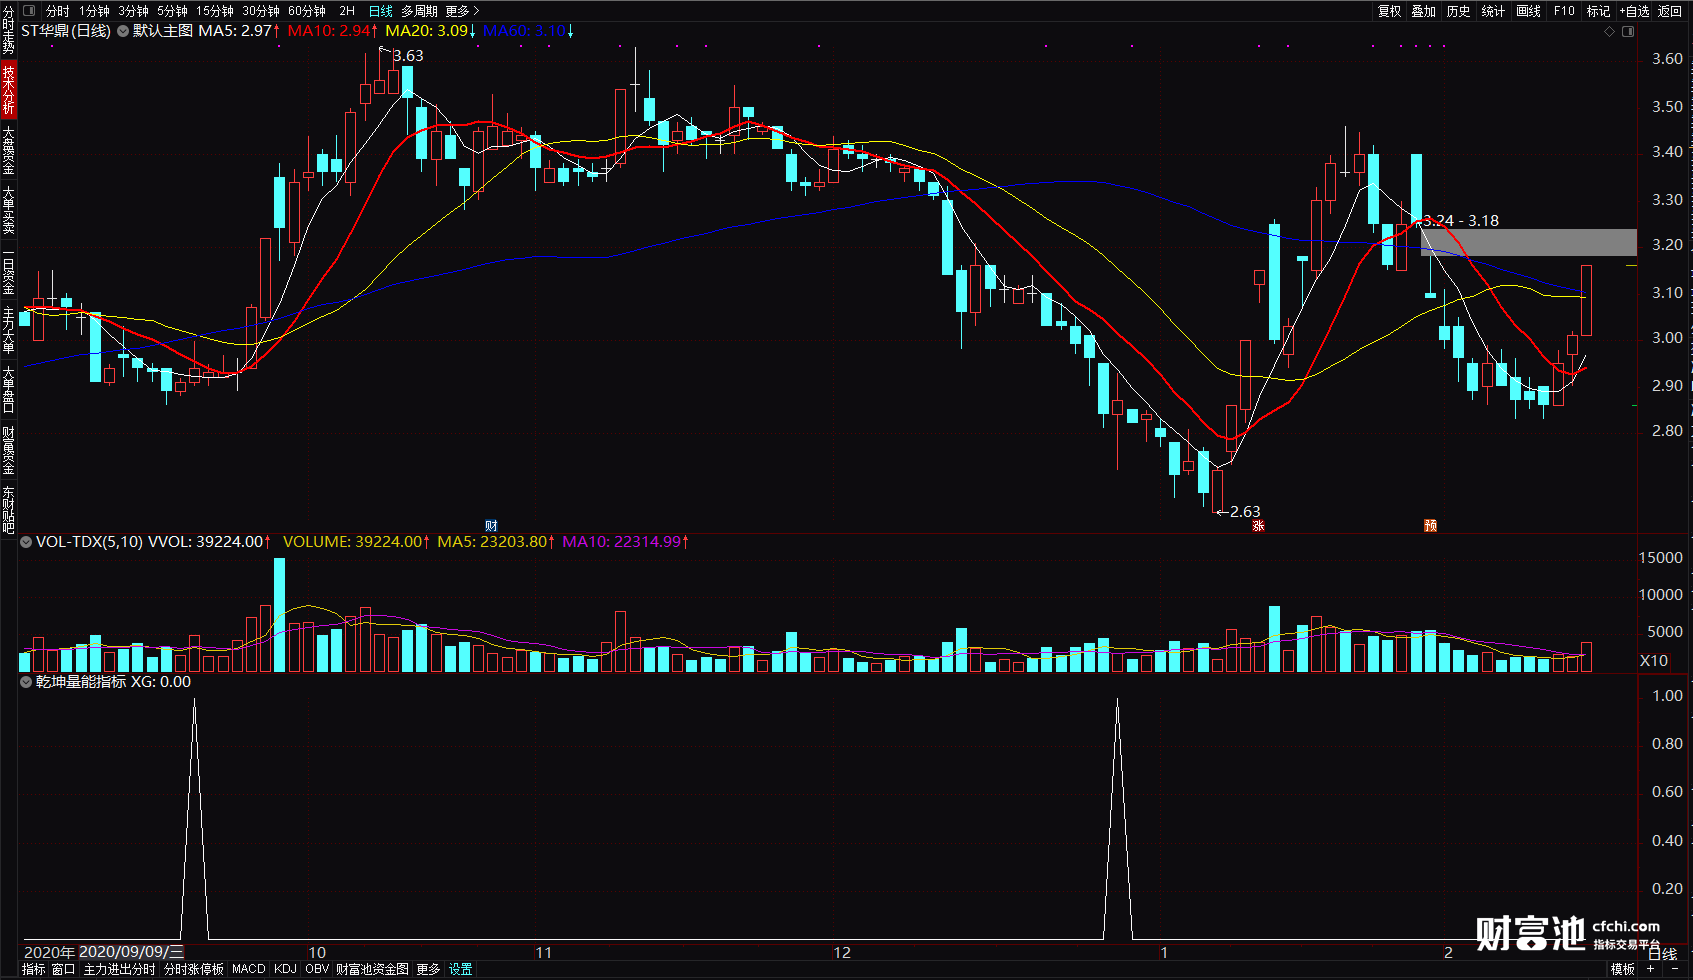Screen dimensions: 1693x980
Task: Open 历史 history
Action: [1459, 11]
